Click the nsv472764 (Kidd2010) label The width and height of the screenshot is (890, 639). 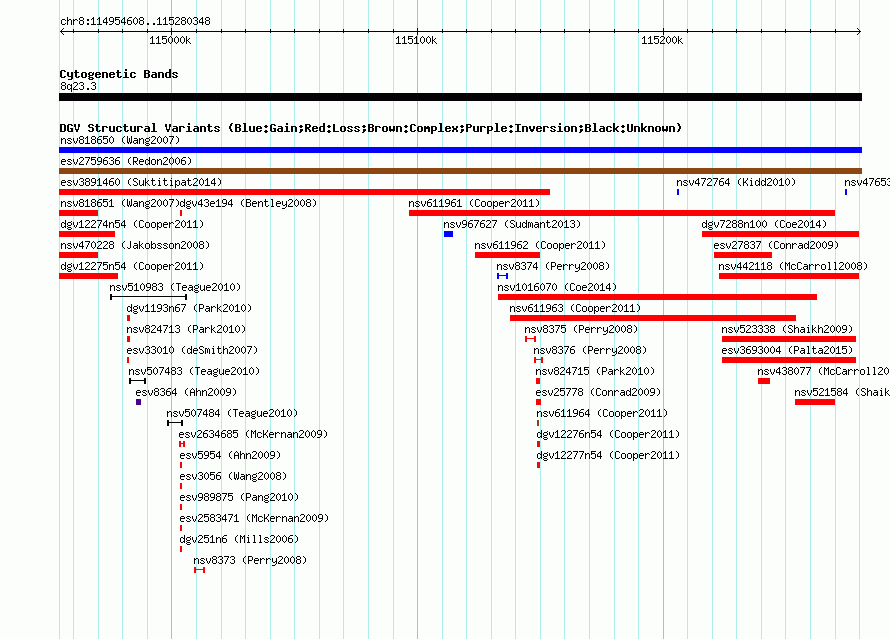(x=736, y=182)
